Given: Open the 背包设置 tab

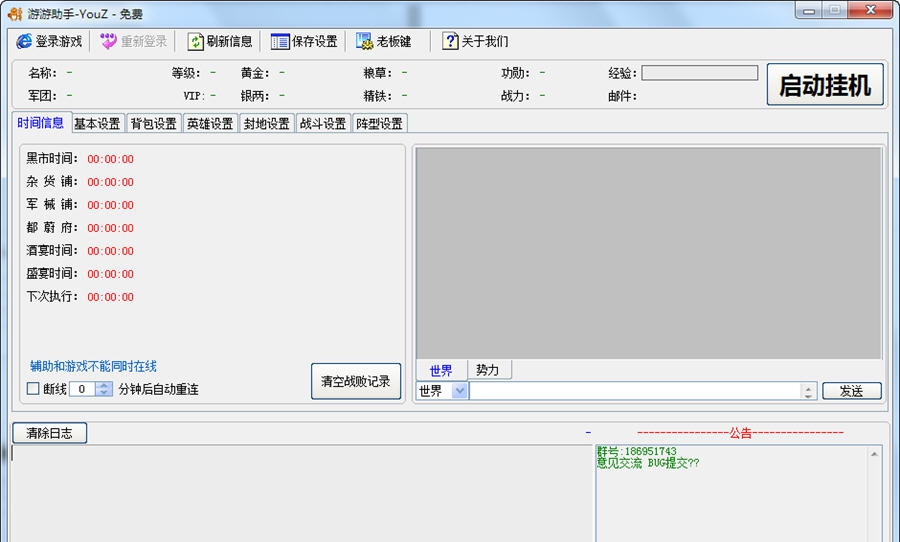Looking at the screenshot, I should [x=154, y=123].
